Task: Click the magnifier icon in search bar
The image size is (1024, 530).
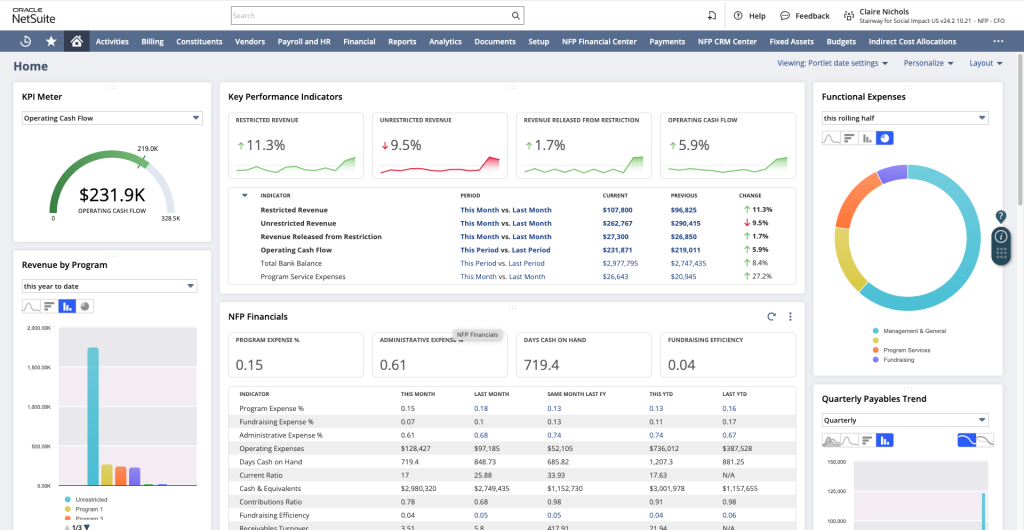Action: [515, 16]
